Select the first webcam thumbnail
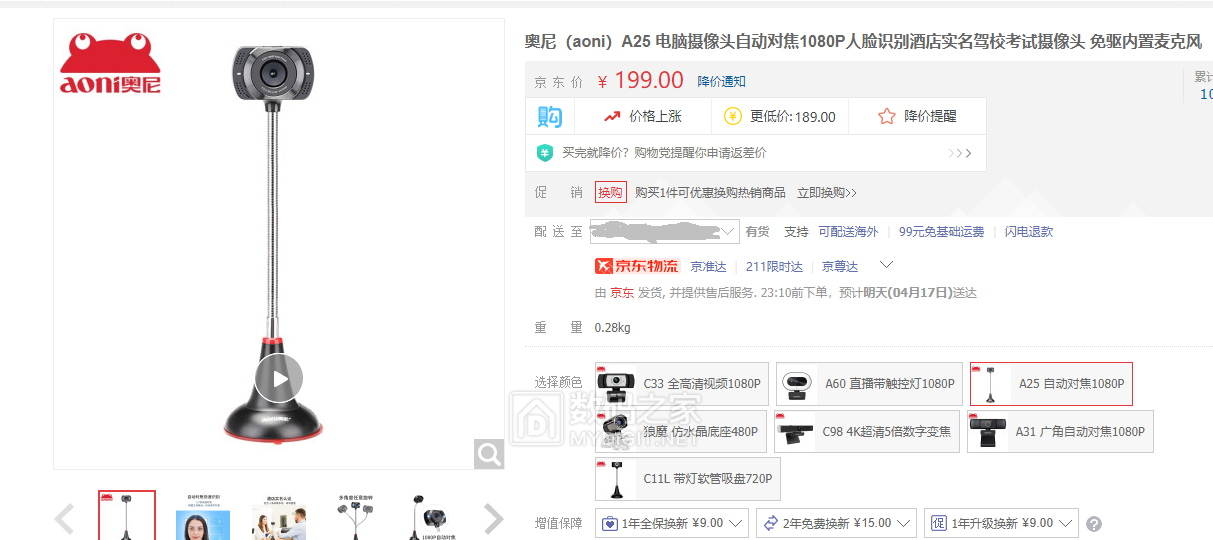1213x540 pixels. click(x=127, y=515)
